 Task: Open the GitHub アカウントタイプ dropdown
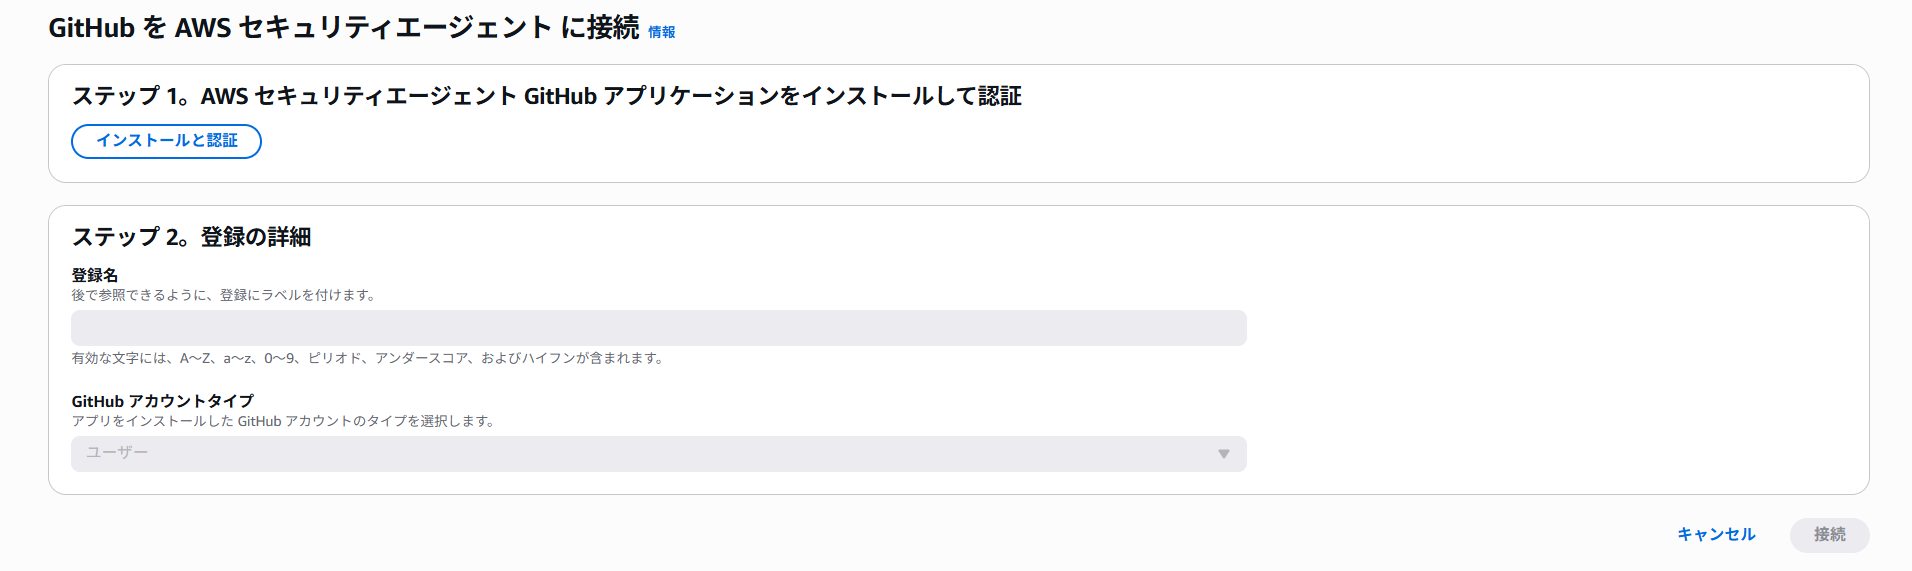[658, 454]
